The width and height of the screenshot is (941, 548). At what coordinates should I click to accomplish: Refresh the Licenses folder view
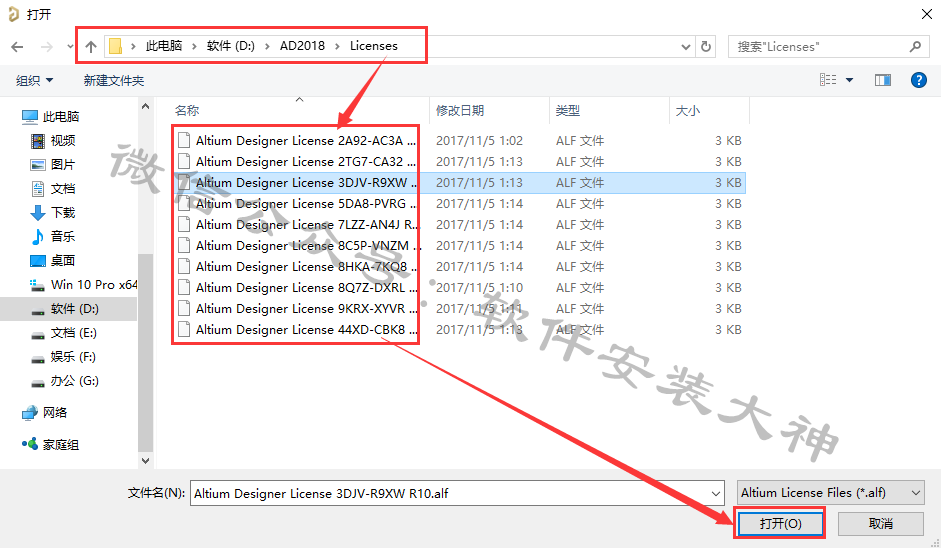coord(706,46)
